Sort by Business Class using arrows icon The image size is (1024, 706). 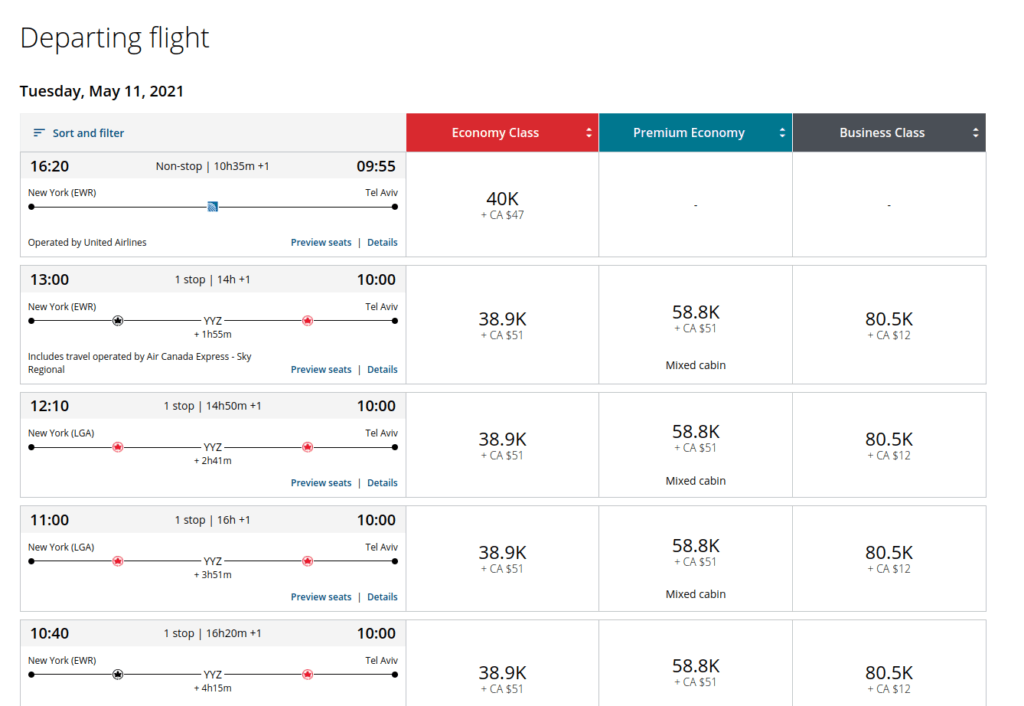point(975,133)
